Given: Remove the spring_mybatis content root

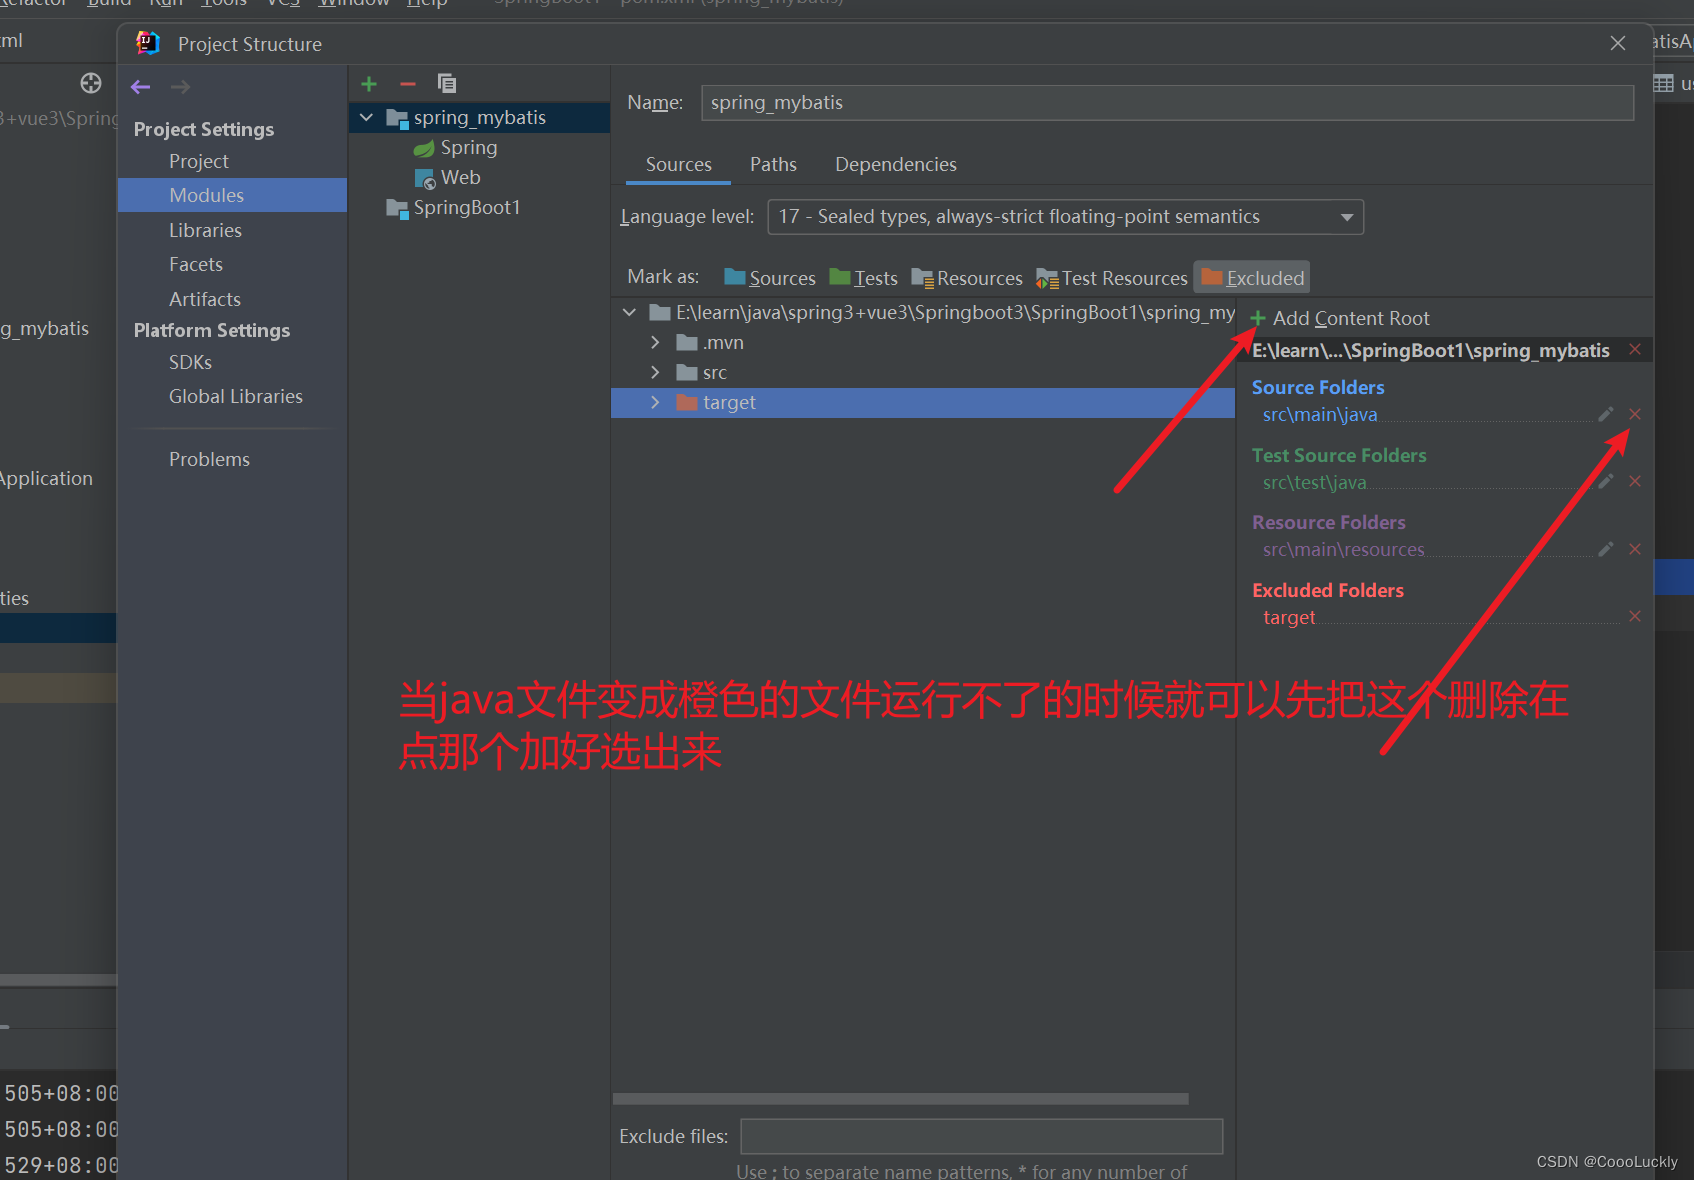Looking at the screenshot, I should tap(1635, 349).
